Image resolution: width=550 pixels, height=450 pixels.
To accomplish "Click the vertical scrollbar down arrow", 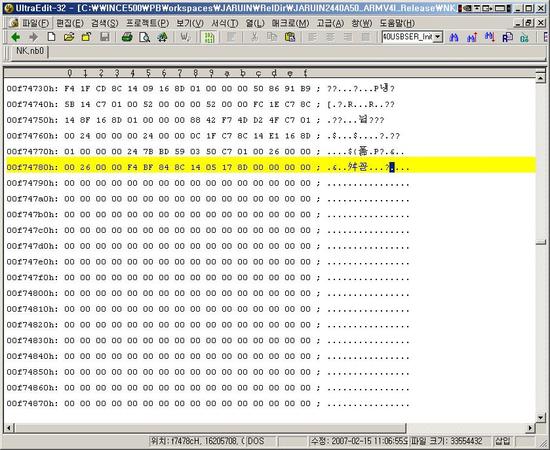I will 541,417.
